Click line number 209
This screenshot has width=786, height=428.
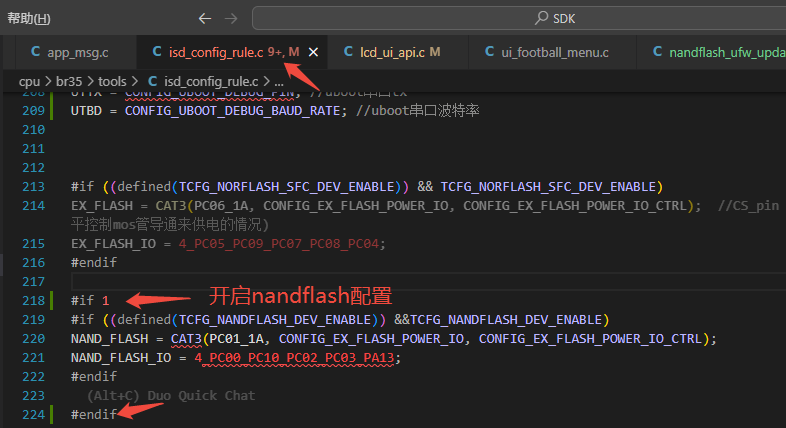(34, 111)
